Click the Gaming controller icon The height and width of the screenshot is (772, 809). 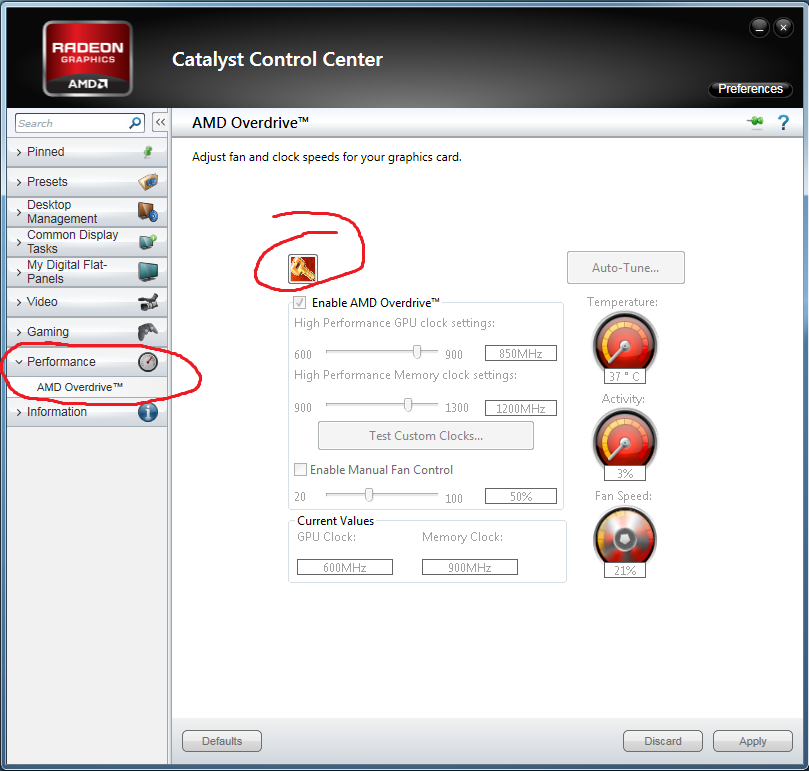(148, 332)
